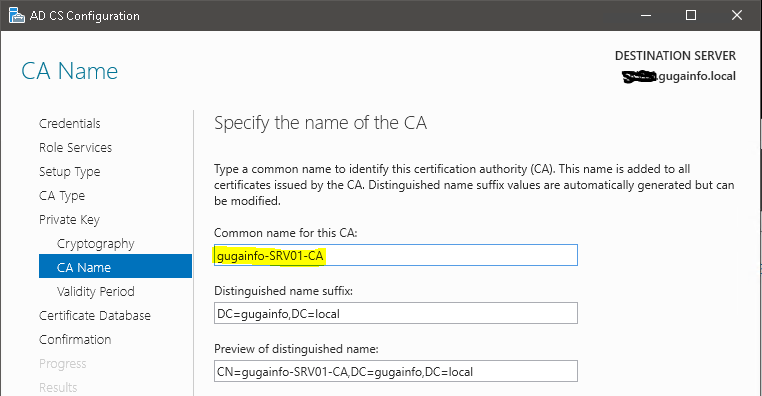Select Setup Type in the sidebar
This screenshot has width=762, height=396.
[69, 172]
